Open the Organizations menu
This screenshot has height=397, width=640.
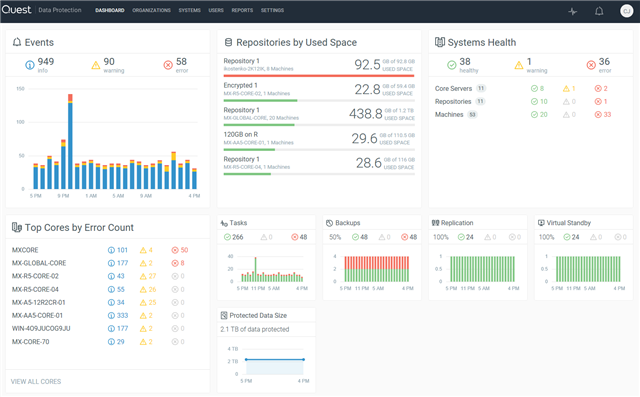[x=151, y=10]
